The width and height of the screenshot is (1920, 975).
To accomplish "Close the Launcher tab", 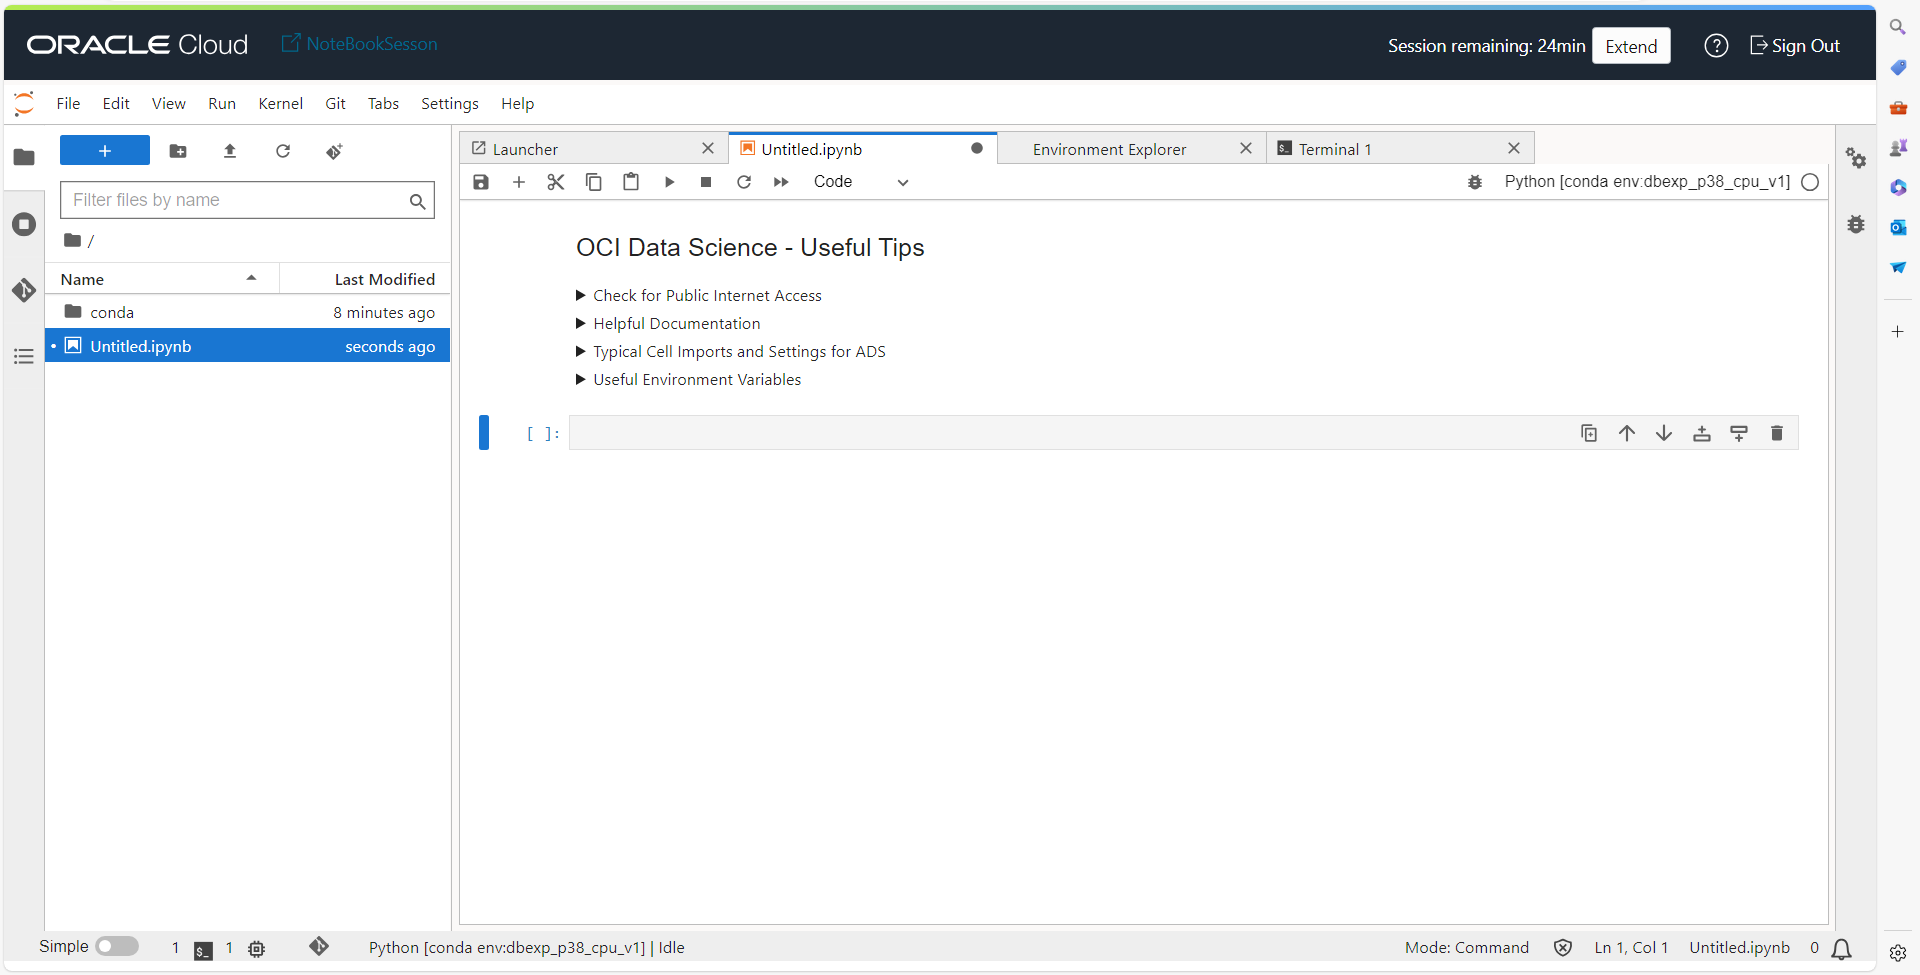I will 708,148.
